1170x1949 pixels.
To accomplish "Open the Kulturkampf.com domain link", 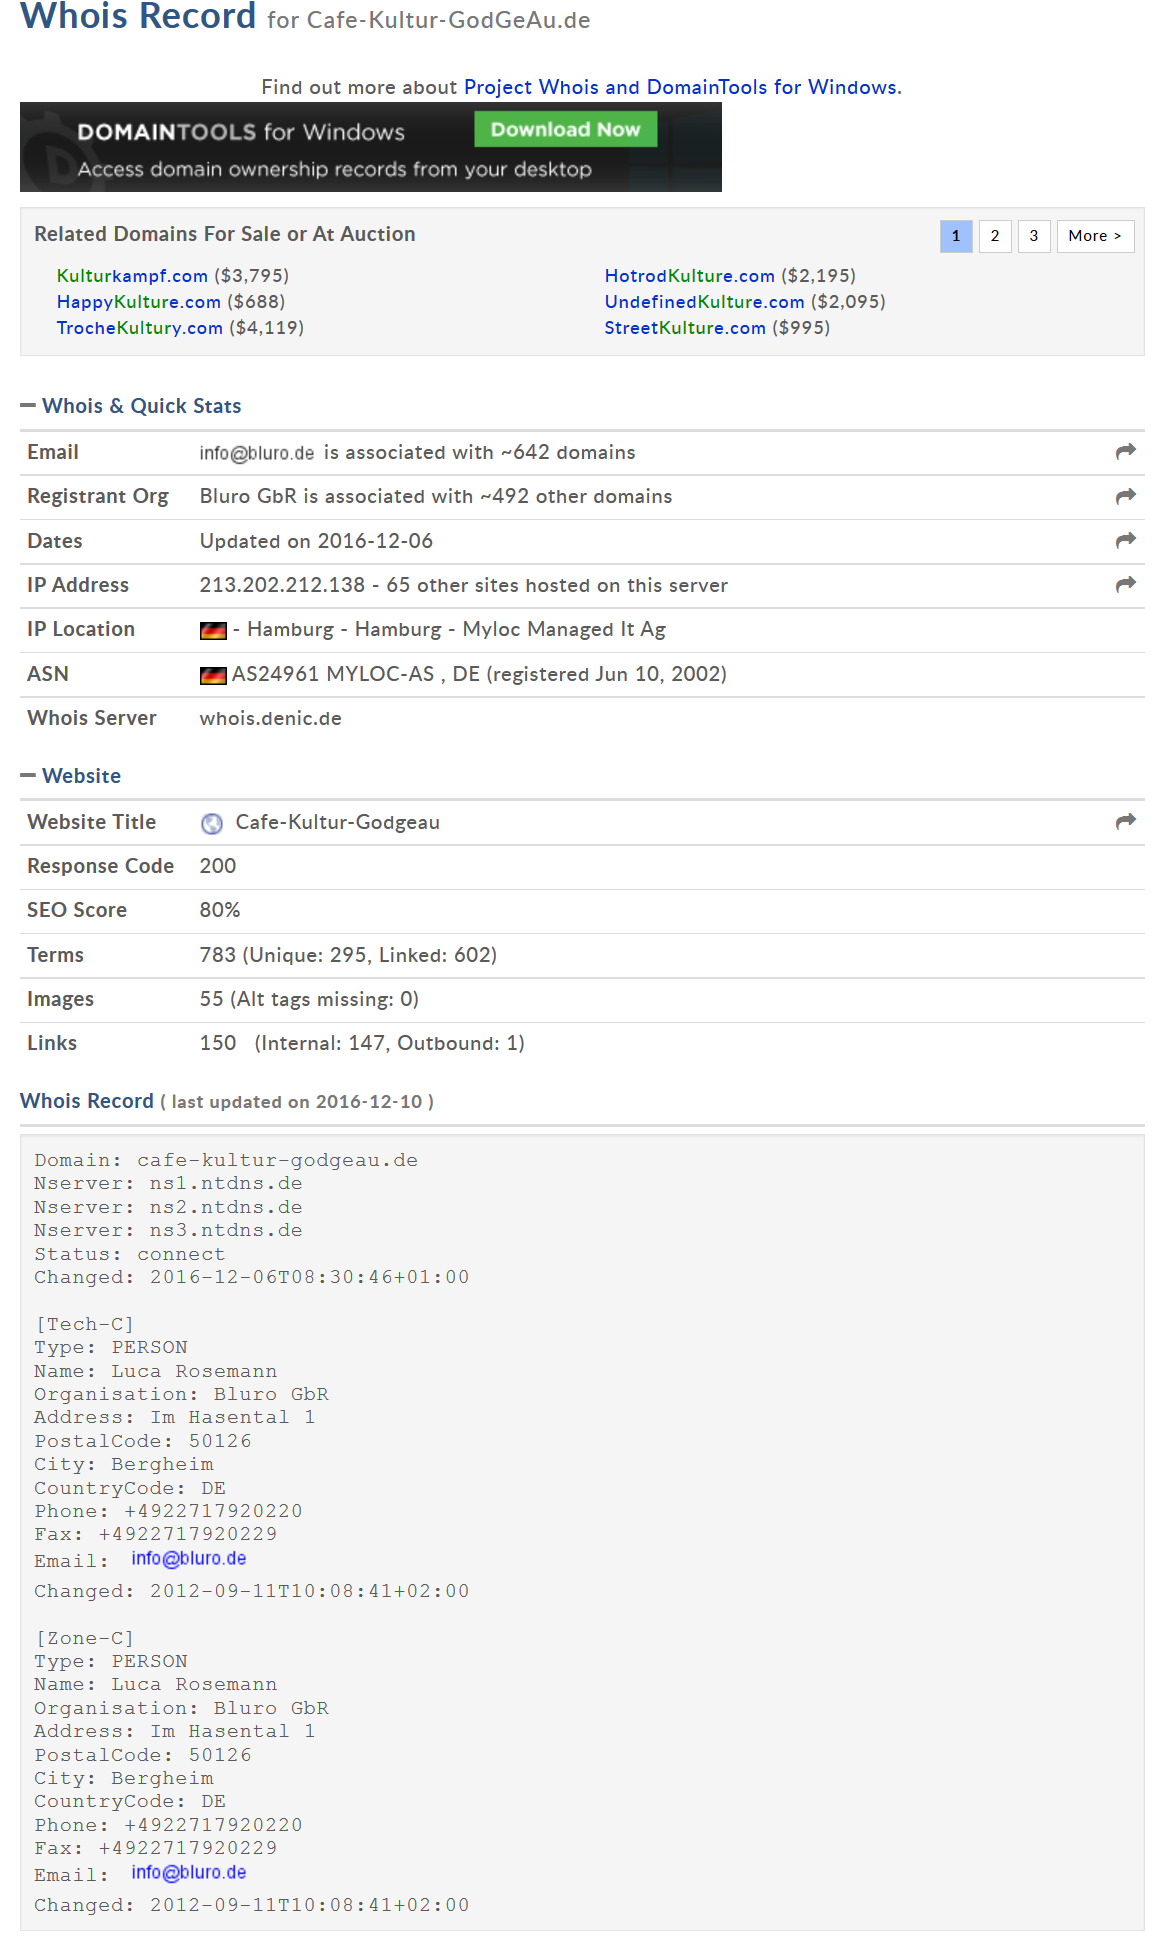I will point(132,276).
